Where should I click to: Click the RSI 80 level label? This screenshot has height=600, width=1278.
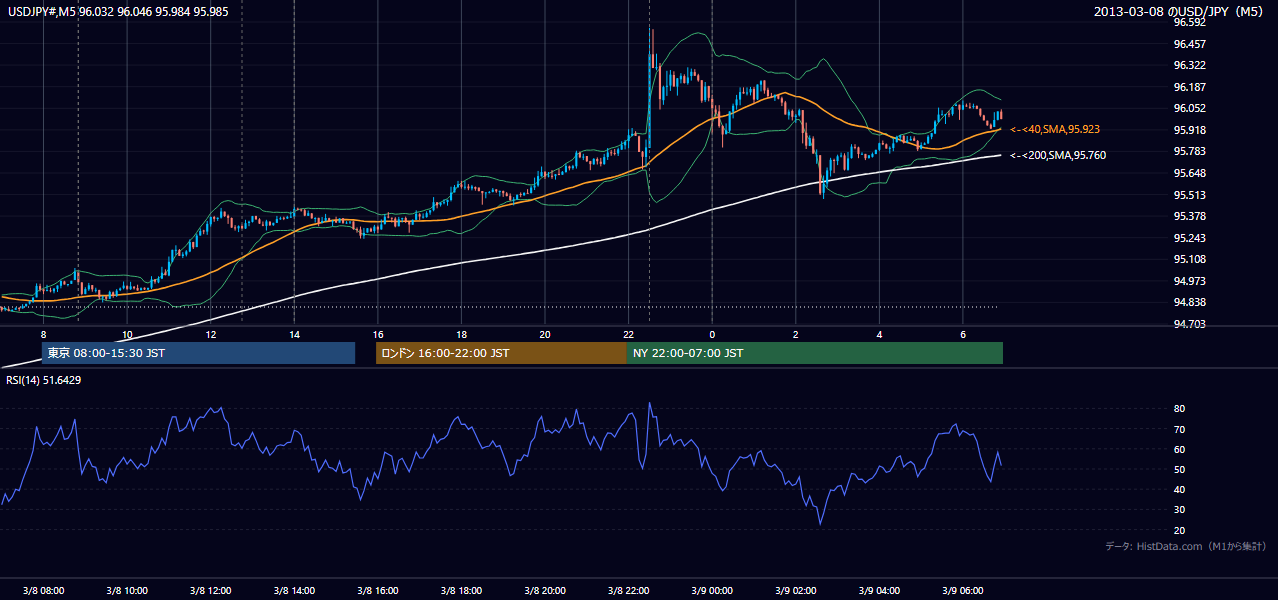[x=1179, y=409]
